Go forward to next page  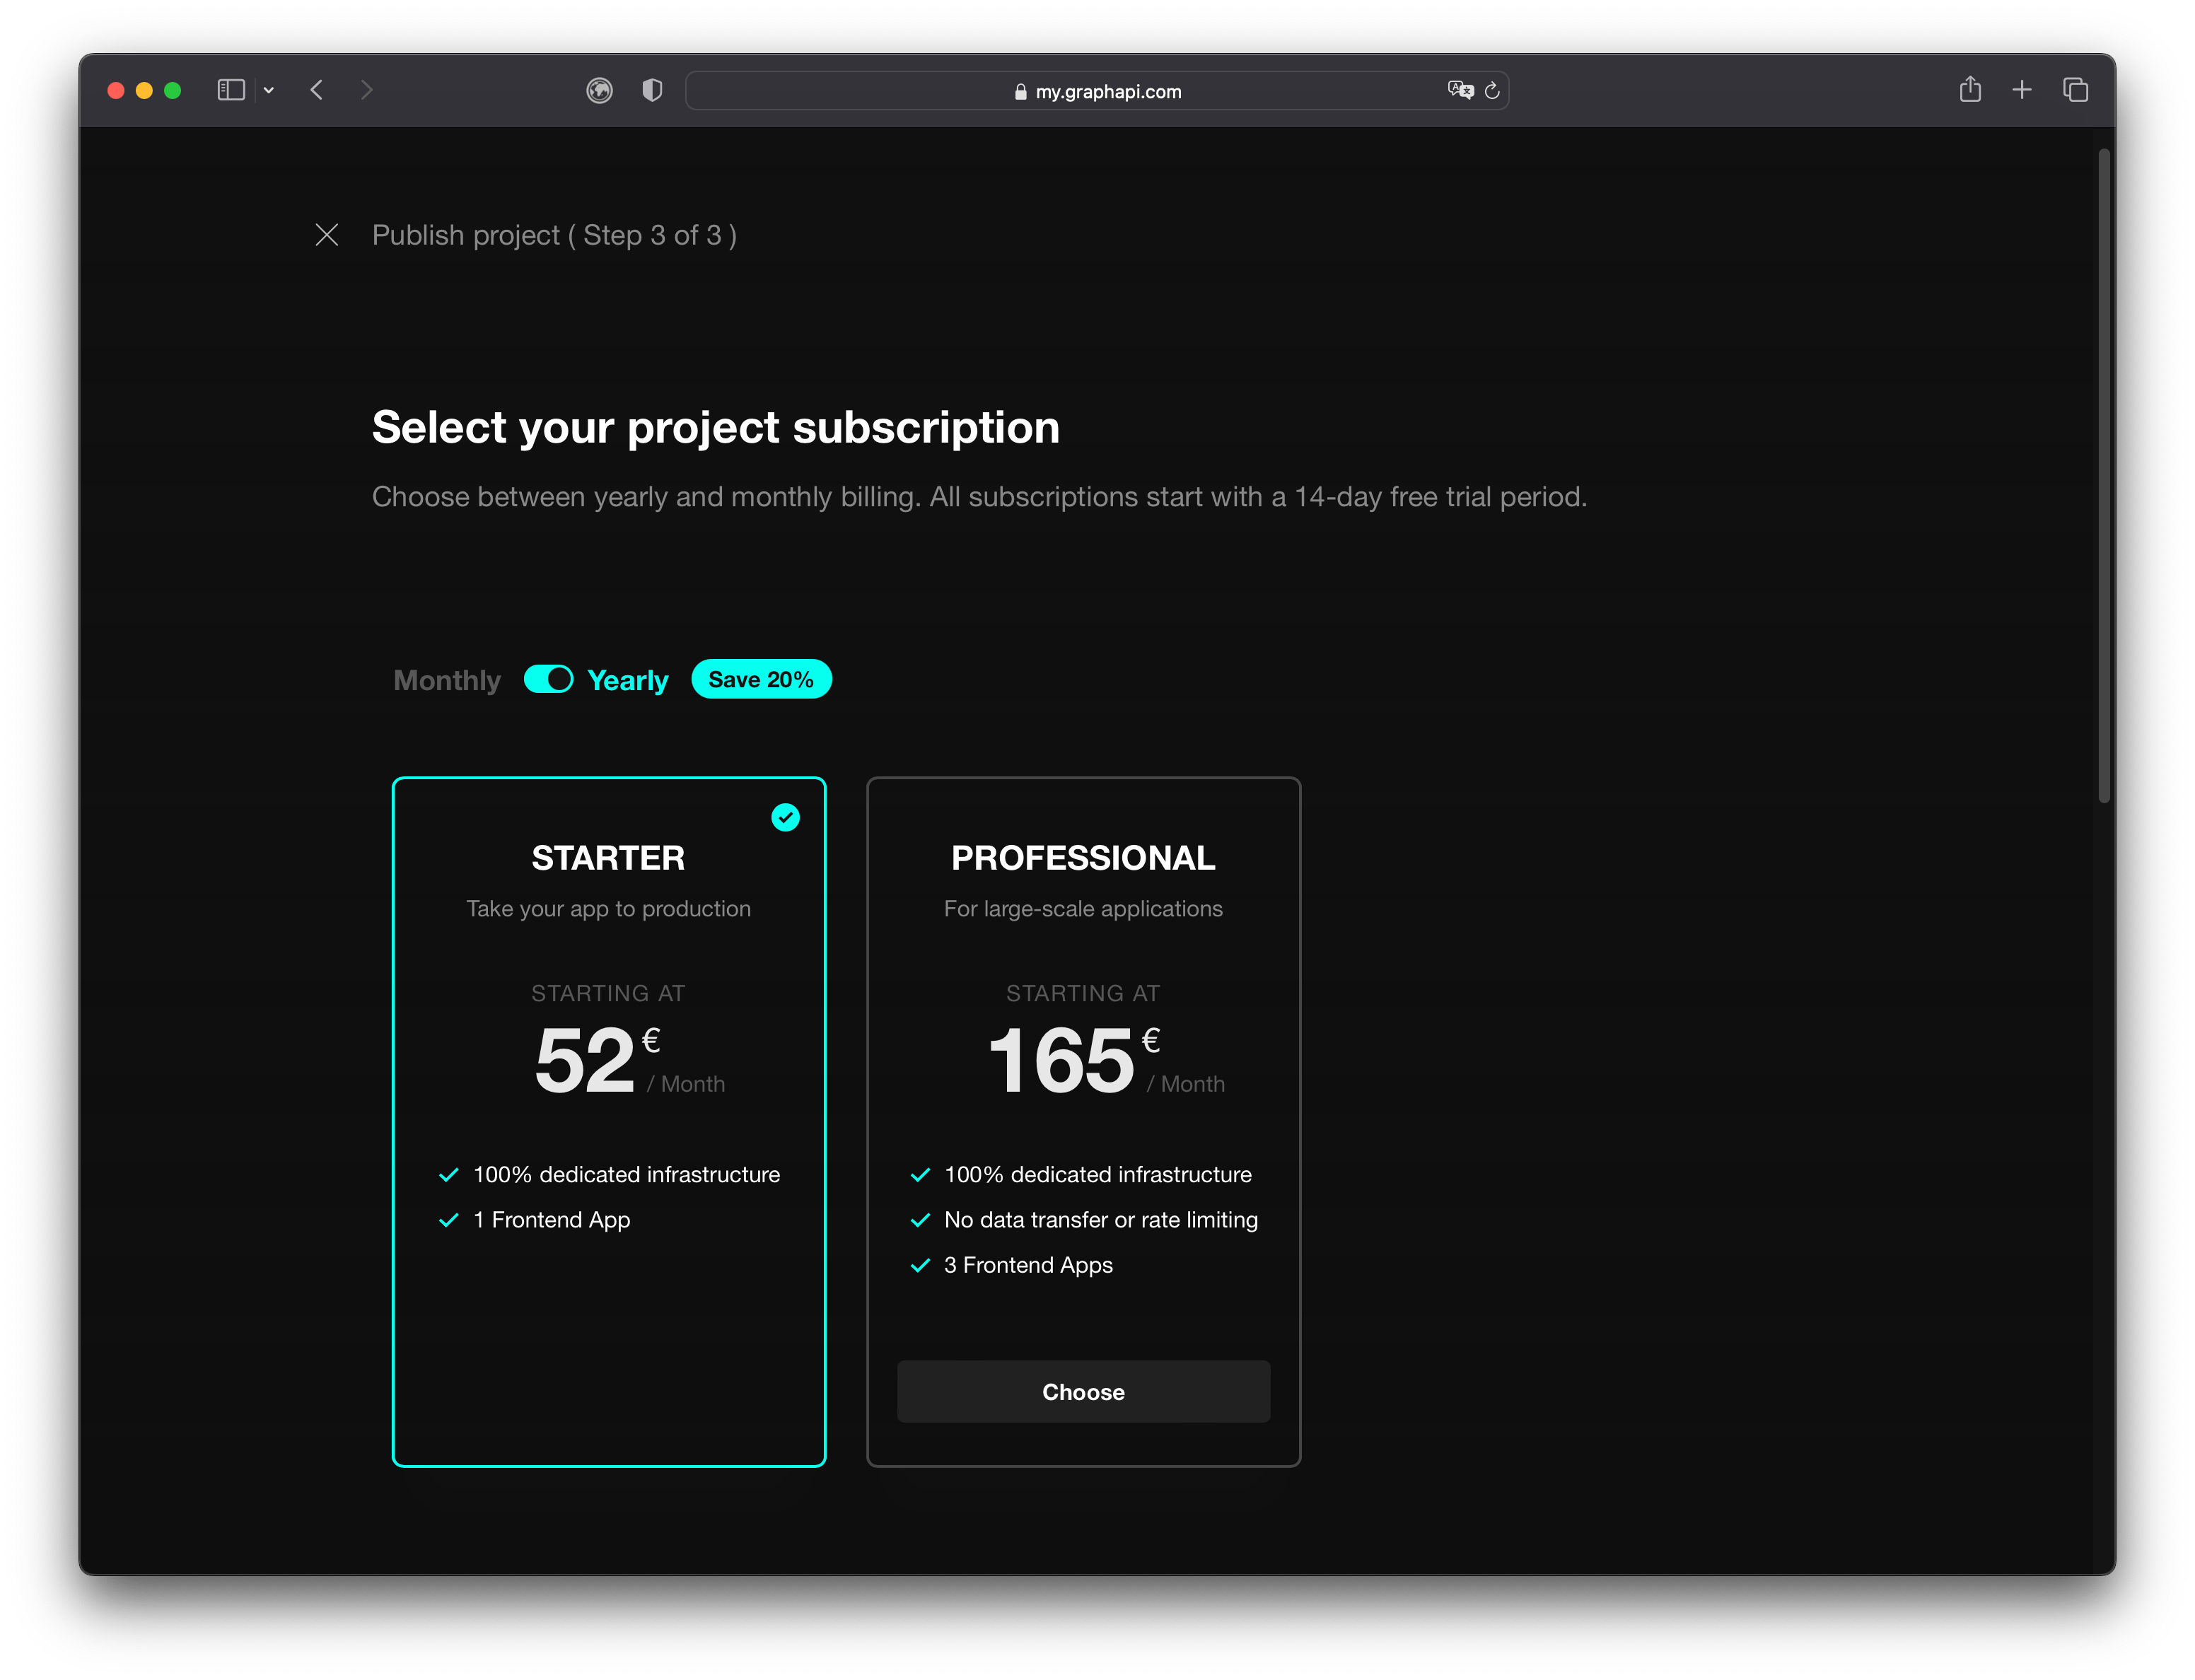366,90
